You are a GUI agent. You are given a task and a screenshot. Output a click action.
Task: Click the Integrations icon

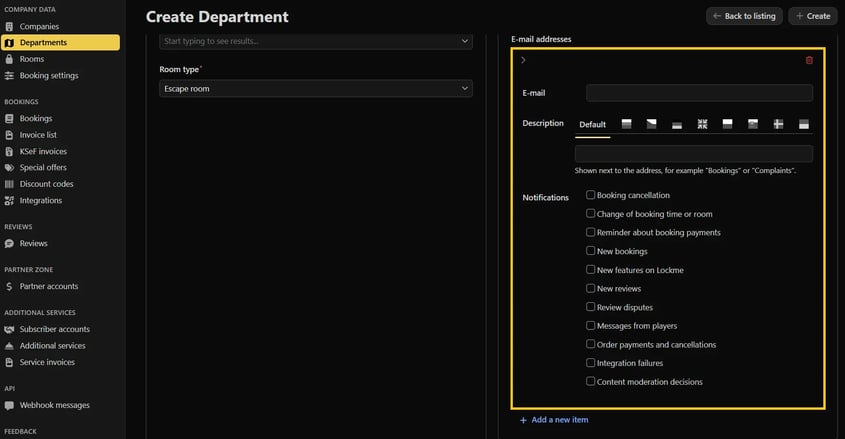tap(9, 200)
